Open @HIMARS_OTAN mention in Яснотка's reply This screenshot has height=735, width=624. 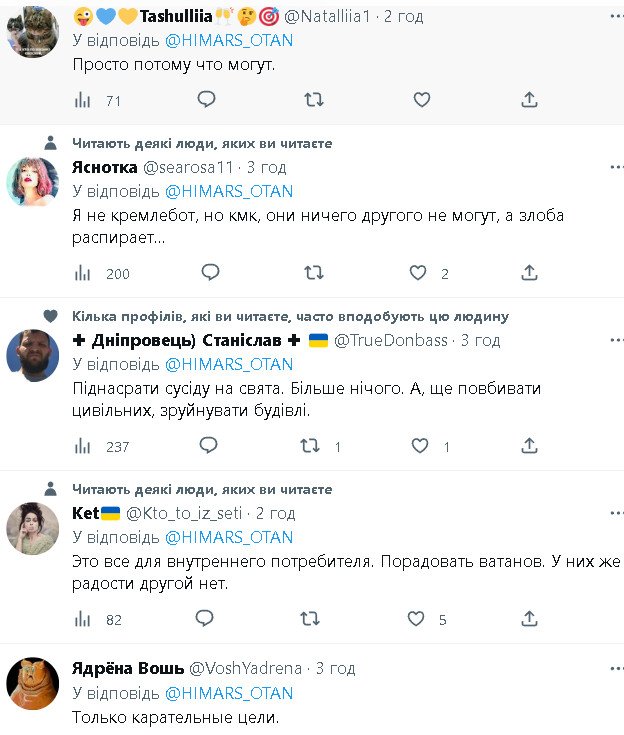pyautogui.click(x=228, y=191)
